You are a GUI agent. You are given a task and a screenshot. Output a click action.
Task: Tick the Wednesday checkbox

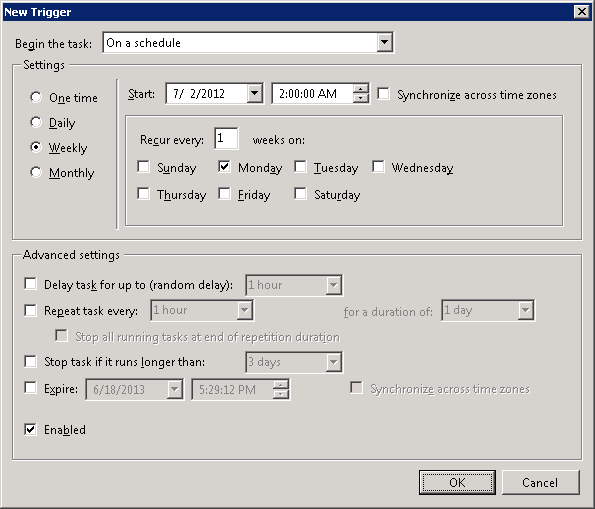pos(378,167)
